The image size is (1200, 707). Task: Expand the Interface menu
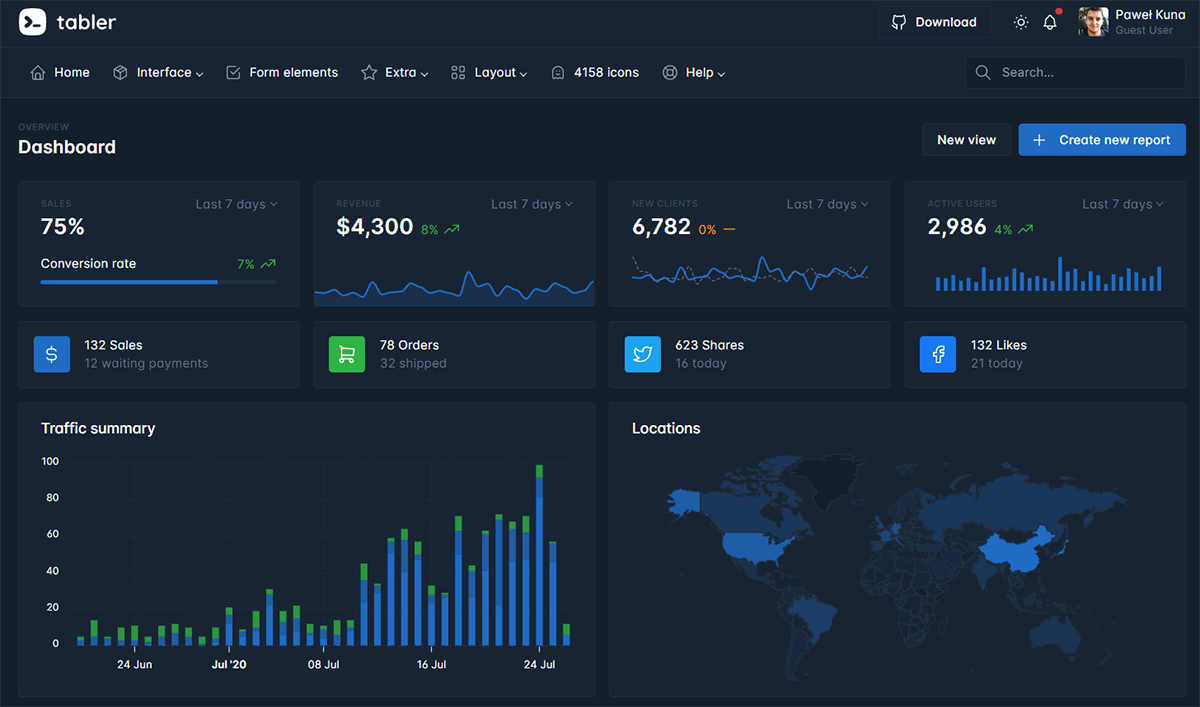[158, 72]
